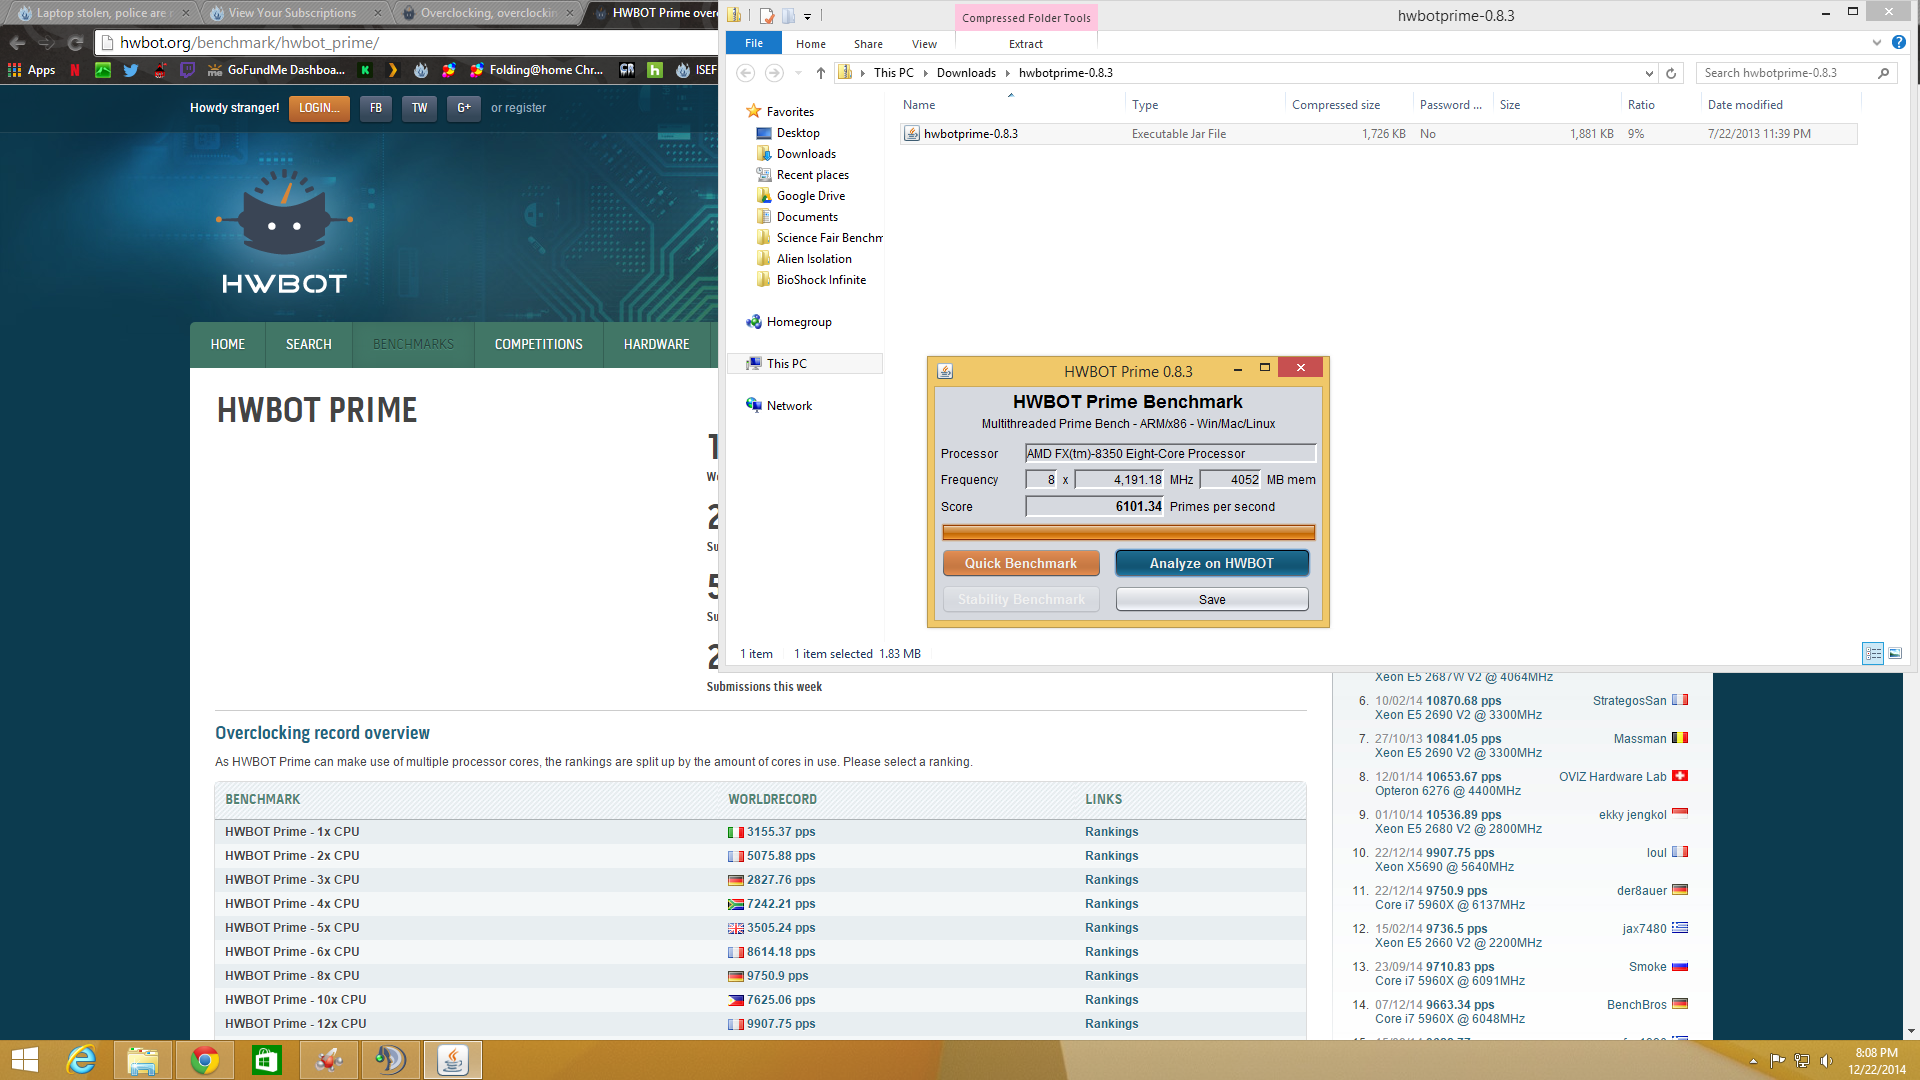Switch to 'View Your Subscriptions' tab

click(292, 13)
